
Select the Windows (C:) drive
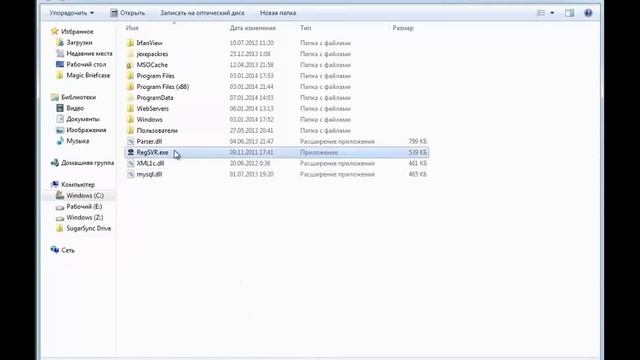click(85, 196)
